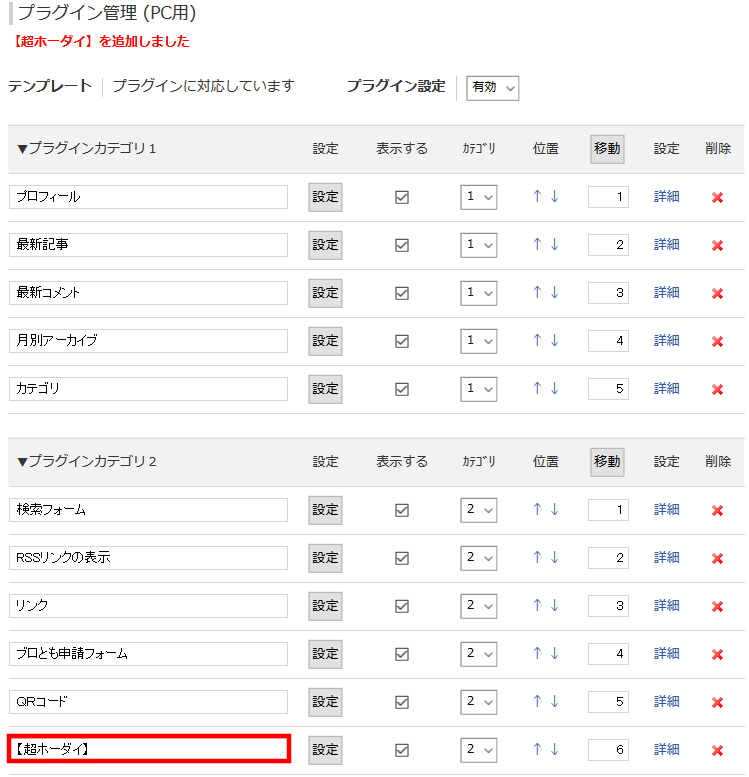Delete the 最新コメント plugin
The image size is (749, 777).
pos(717,294)
